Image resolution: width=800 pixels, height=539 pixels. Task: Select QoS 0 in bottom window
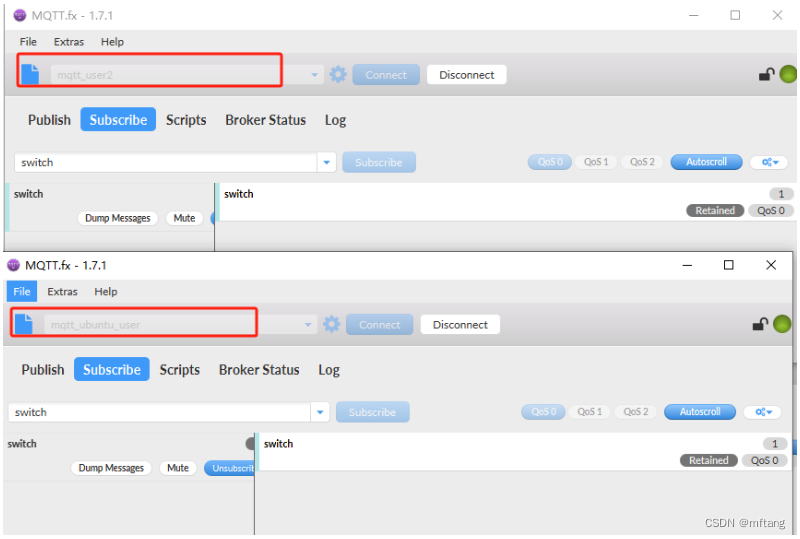coord(543,412)
